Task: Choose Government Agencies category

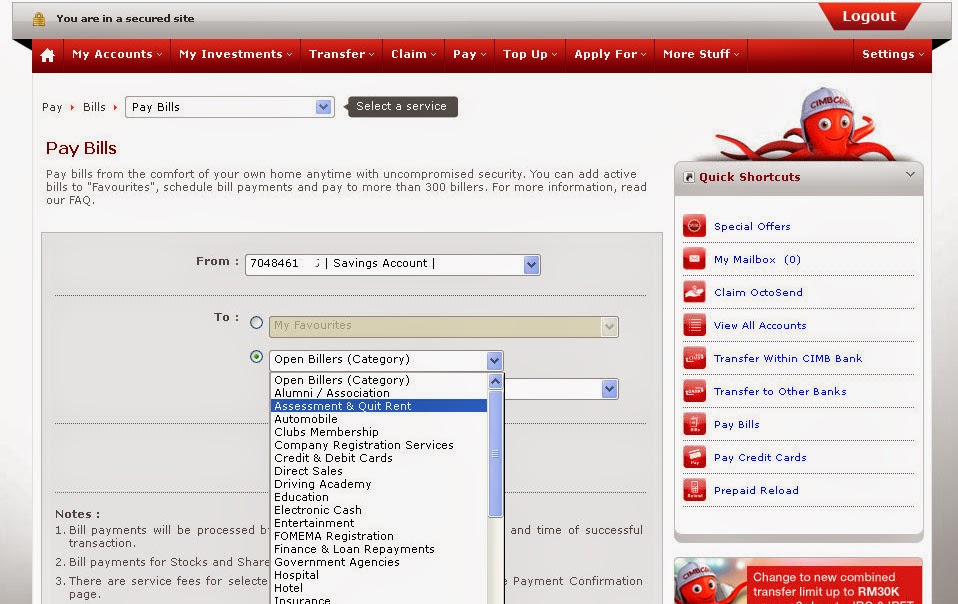Action: (x=379, y=562)
